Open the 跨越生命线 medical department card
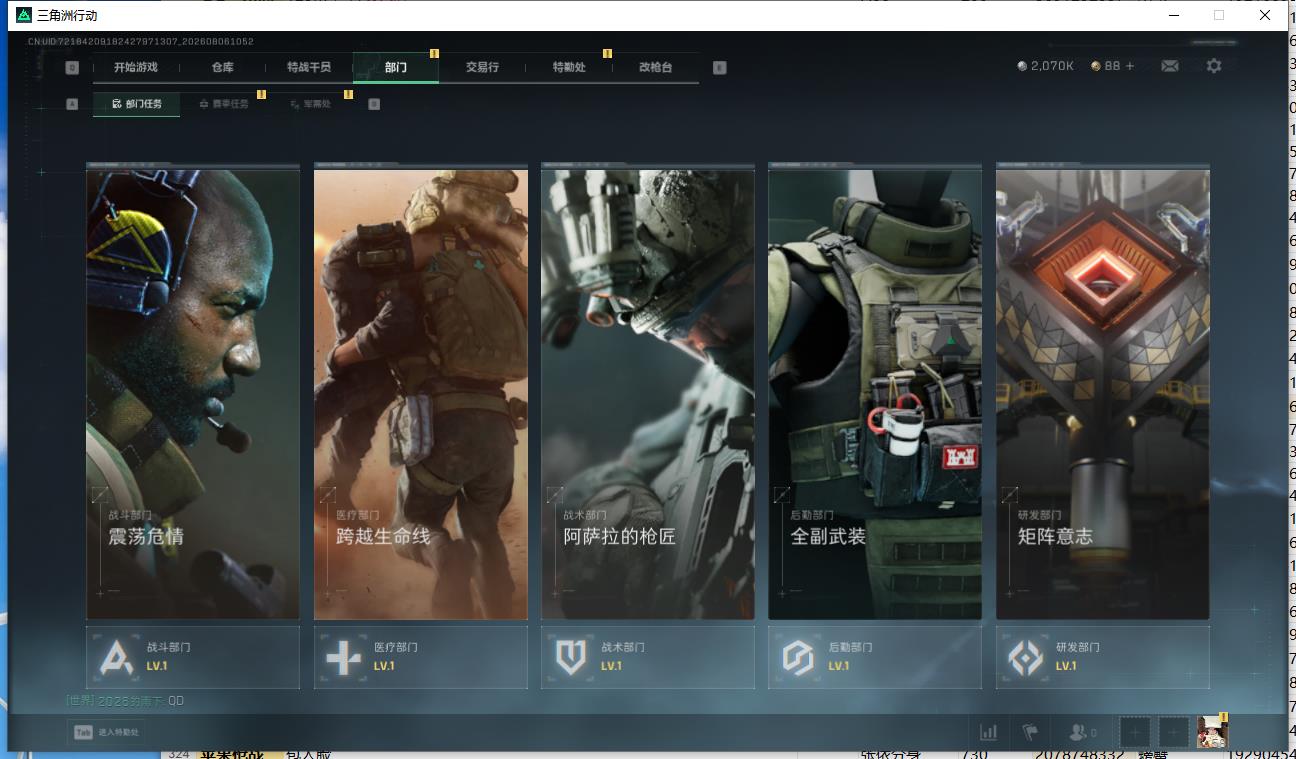 [421, 394]
